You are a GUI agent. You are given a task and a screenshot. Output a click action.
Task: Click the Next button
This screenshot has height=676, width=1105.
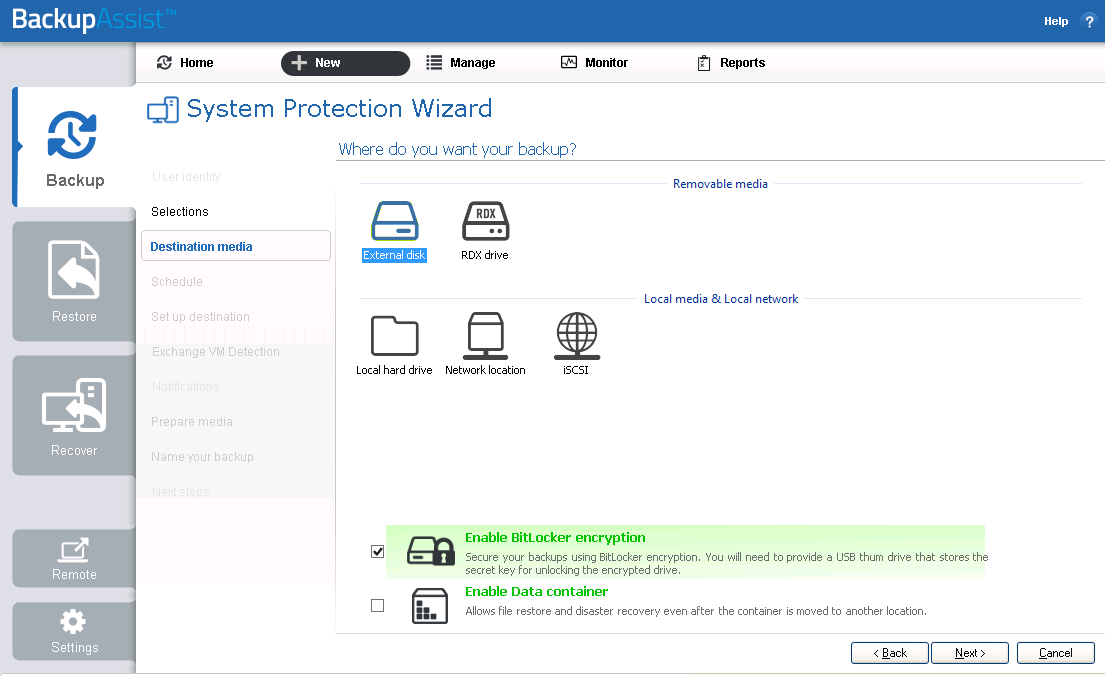click(970, 653)
